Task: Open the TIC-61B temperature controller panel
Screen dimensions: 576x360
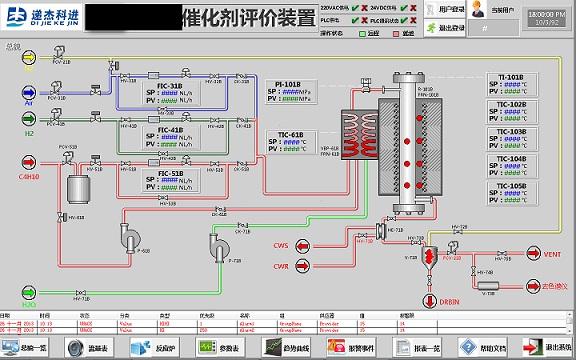Action: pyautogui.click(x=291, y=142)
